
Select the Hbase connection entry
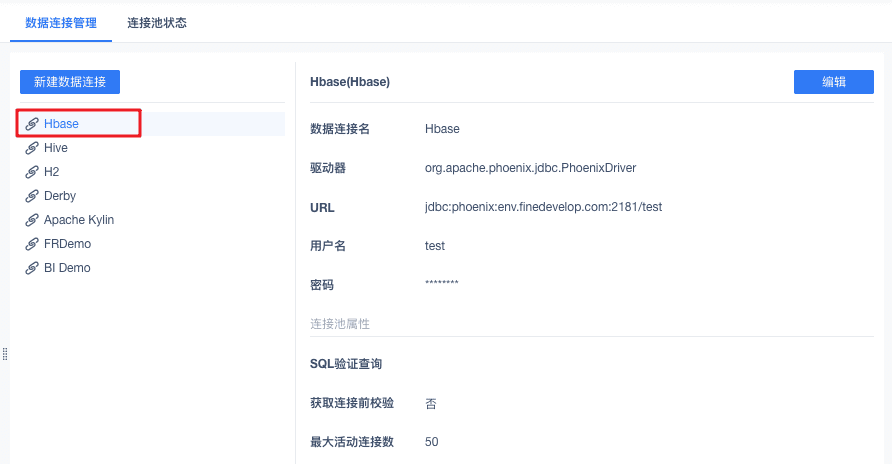pyautogui.click(x=61, y=124)
